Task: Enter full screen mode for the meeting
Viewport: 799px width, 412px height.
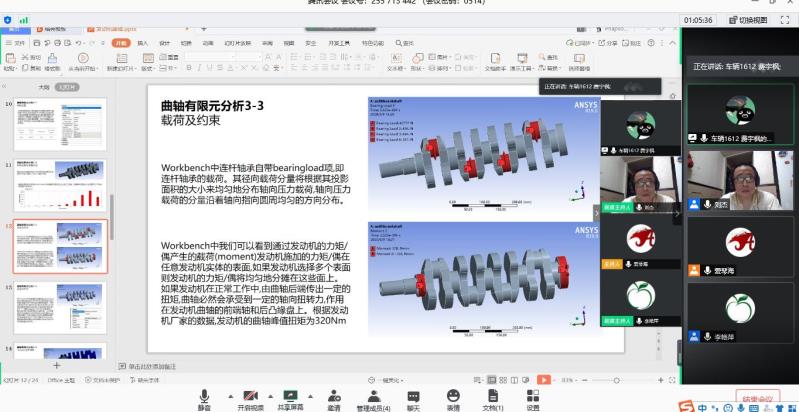Action: click(785, 20)
